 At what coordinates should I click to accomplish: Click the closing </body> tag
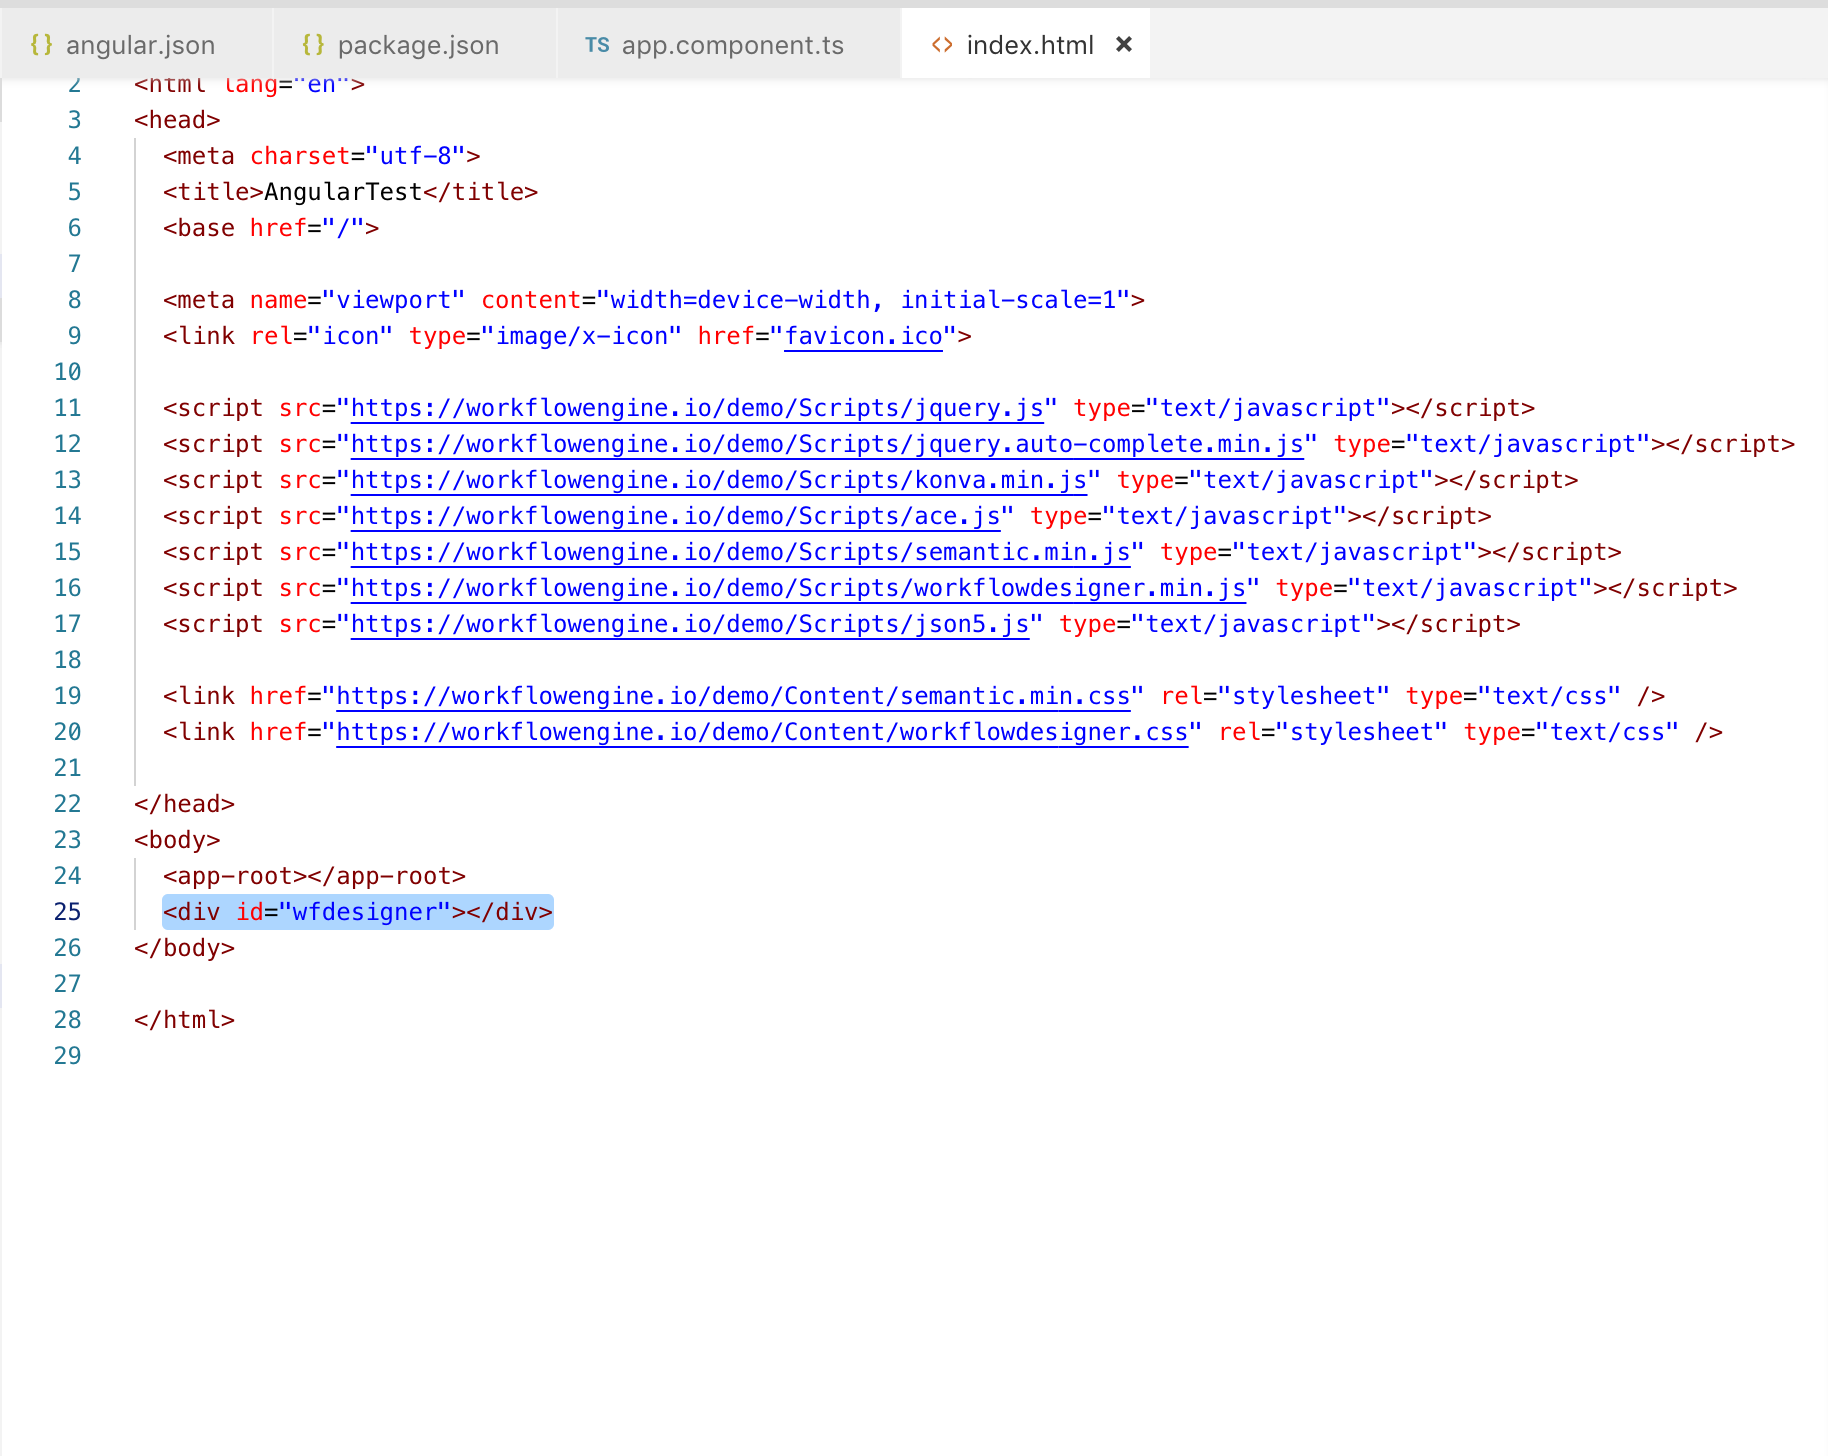(x=184, y=948)
